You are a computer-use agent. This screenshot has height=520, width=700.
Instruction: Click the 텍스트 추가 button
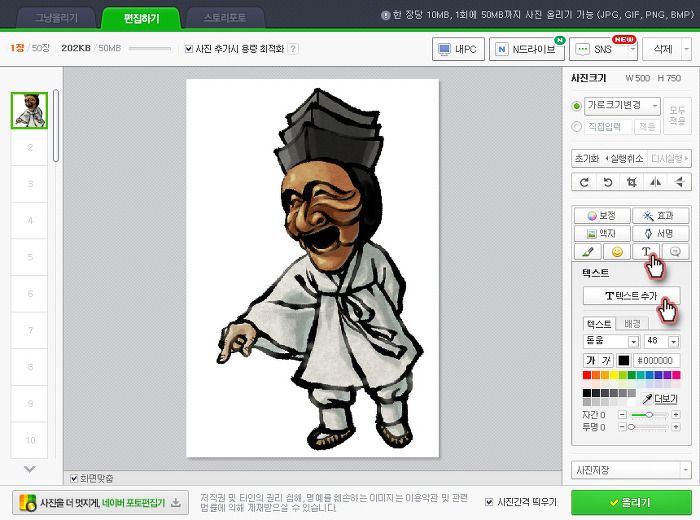coord(631,295)
